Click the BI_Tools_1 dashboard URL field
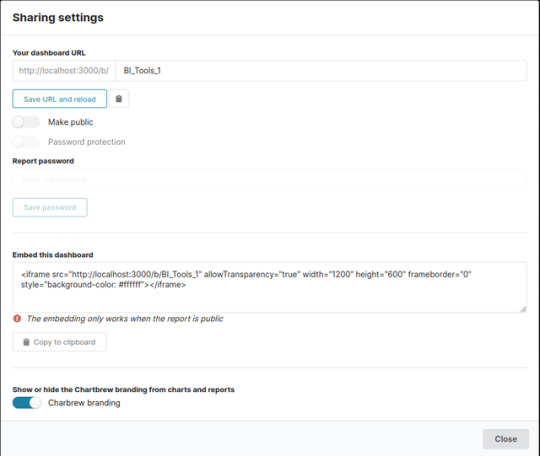The width and height of the screenshot is (540, 456). click(321, 71)
